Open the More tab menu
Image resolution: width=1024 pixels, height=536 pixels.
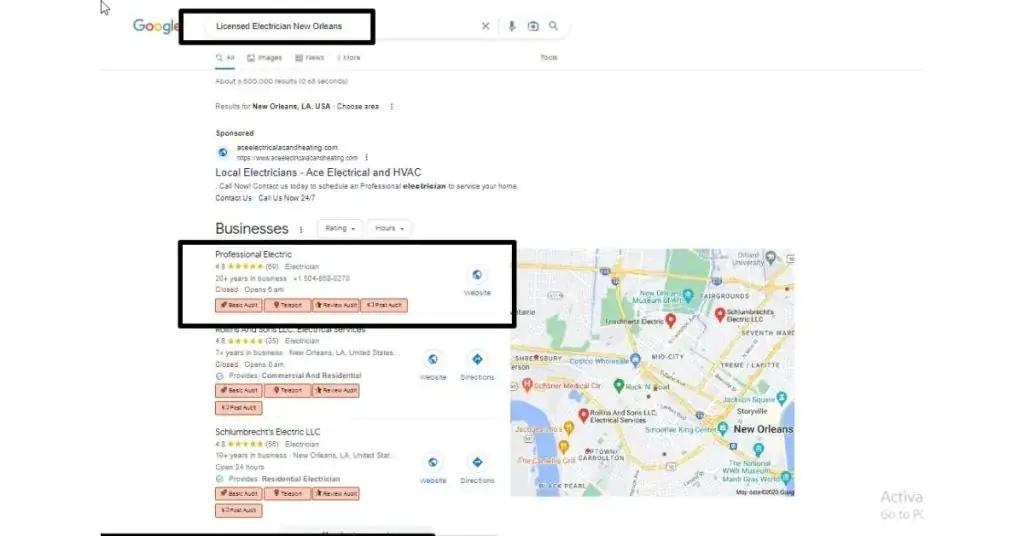349,58
